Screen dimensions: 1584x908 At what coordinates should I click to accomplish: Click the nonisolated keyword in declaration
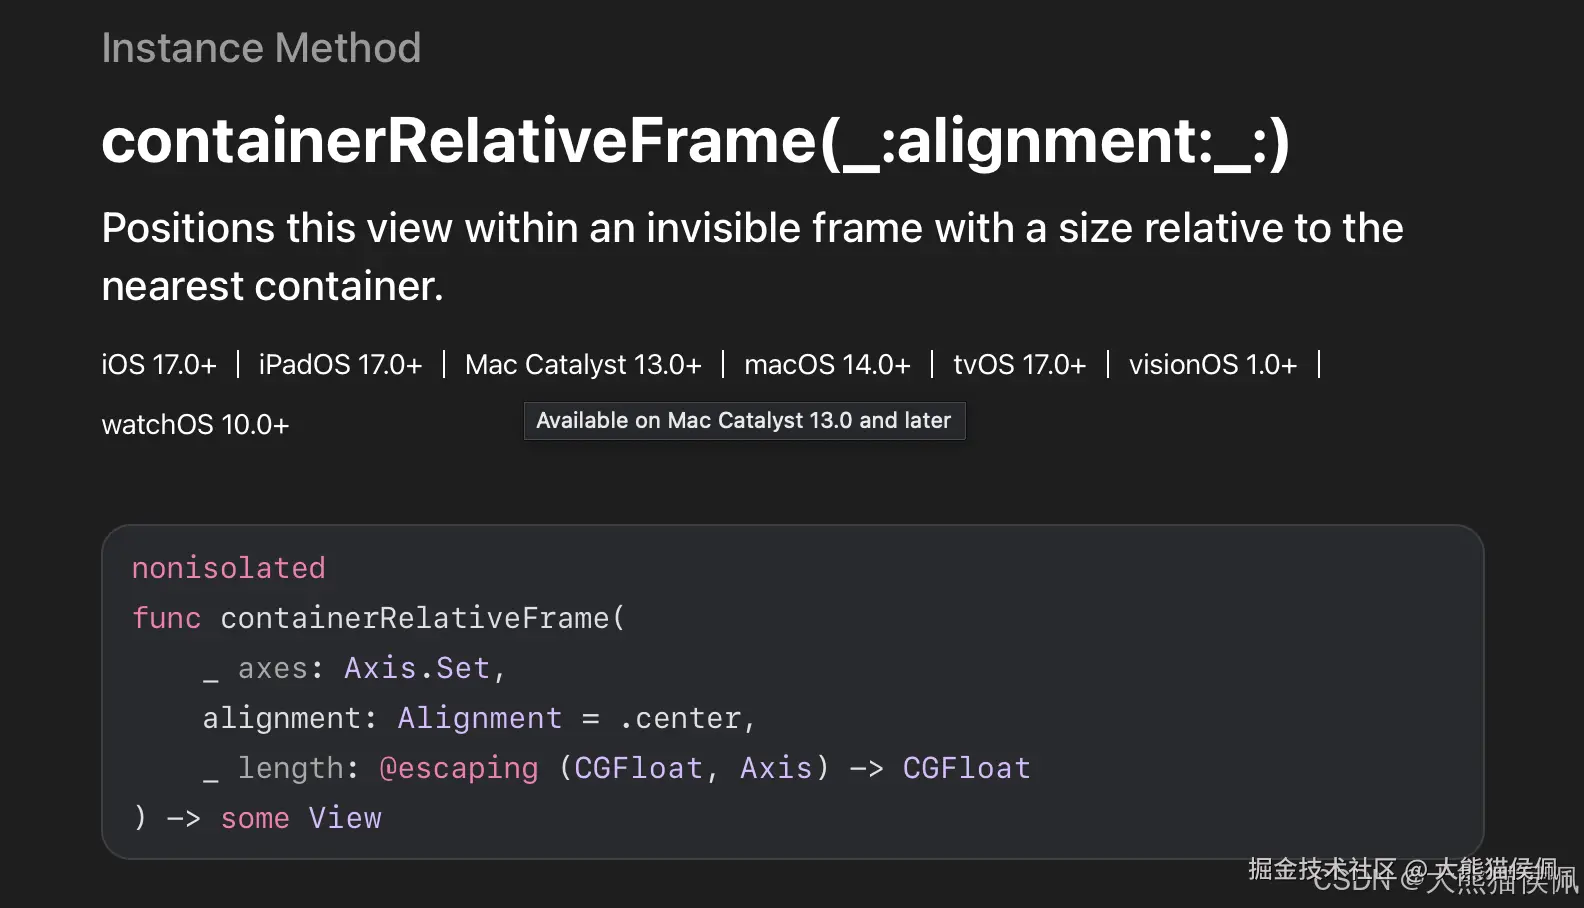(229, 568)
